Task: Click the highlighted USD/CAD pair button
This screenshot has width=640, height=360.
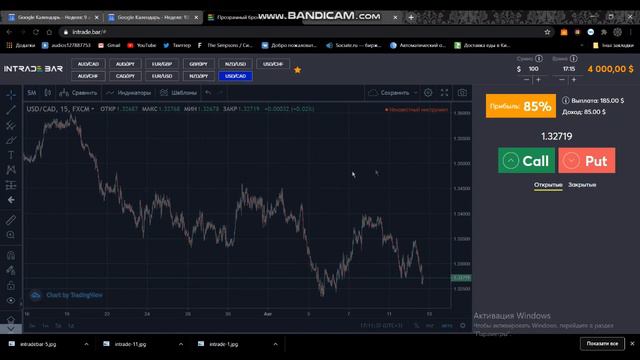Action: click(x=236, y=76)
